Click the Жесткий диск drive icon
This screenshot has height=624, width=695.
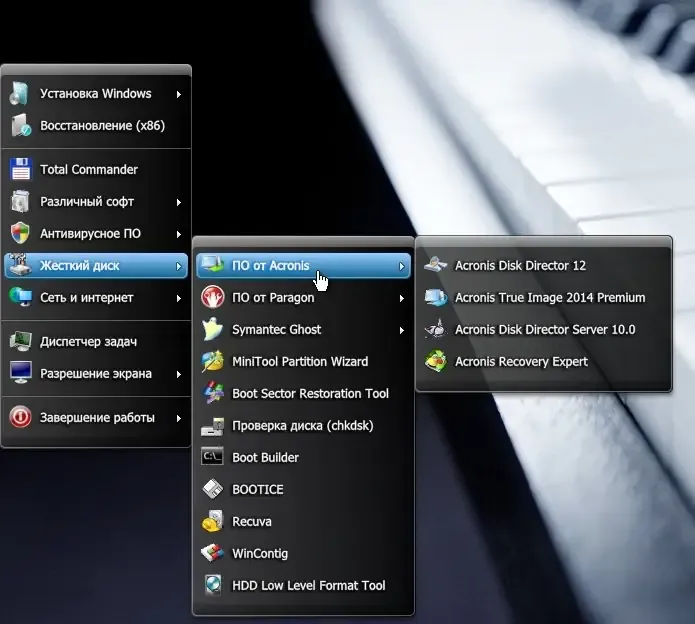point(20,265)
